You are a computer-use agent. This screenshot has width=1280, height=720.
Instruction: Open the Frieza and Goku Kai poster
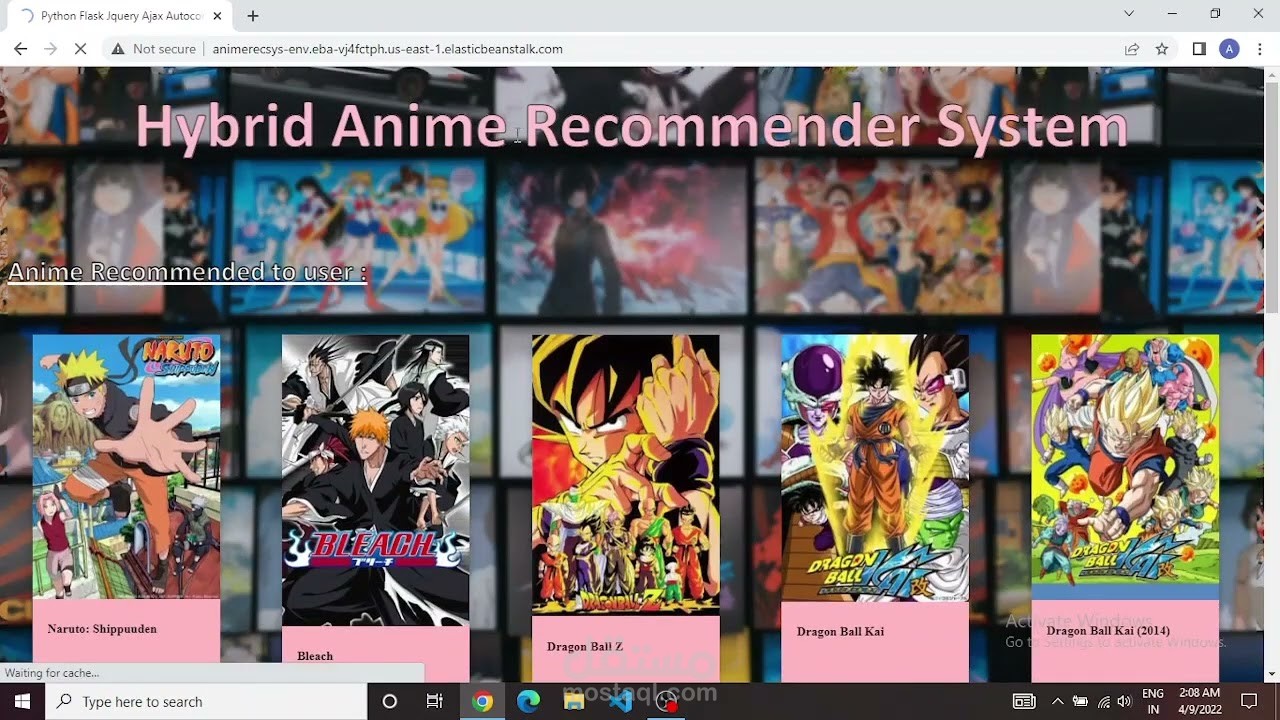[875, 468]
